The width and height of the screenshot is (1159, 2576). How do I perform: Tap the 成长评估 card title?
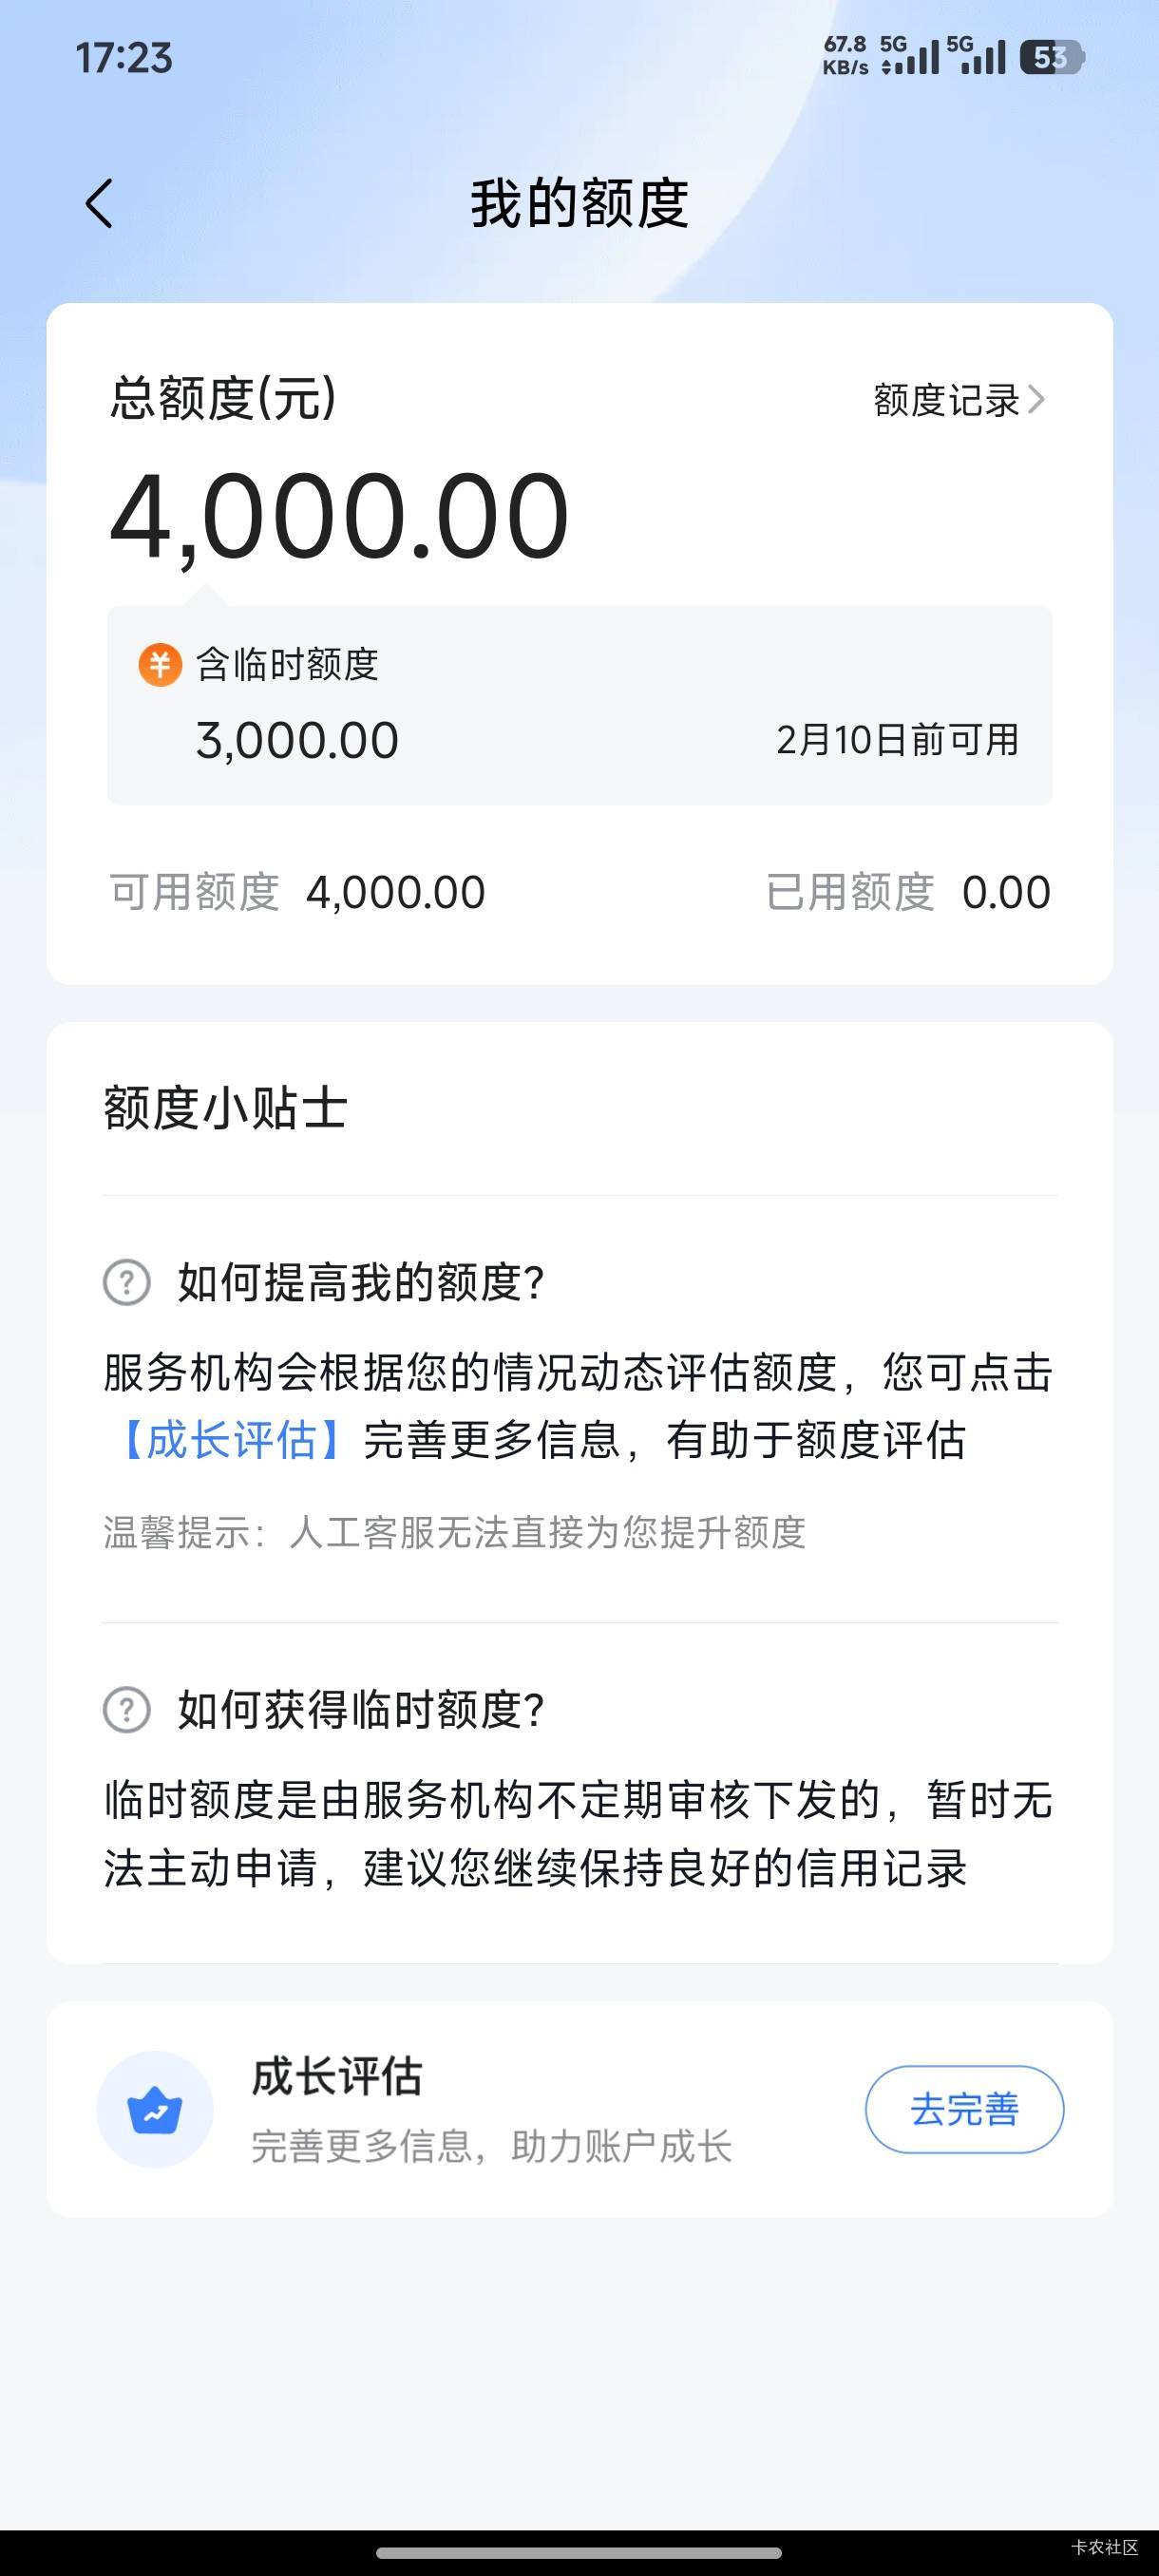tap(337, 2077)
